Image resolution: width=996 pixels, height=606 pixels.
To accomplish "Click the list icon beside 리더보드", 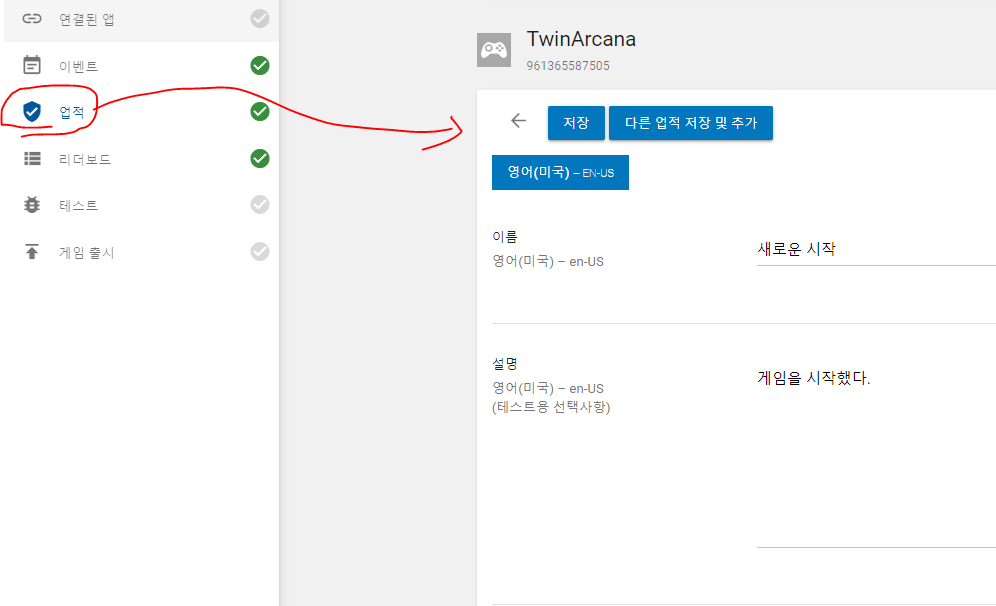I will 32,158.
